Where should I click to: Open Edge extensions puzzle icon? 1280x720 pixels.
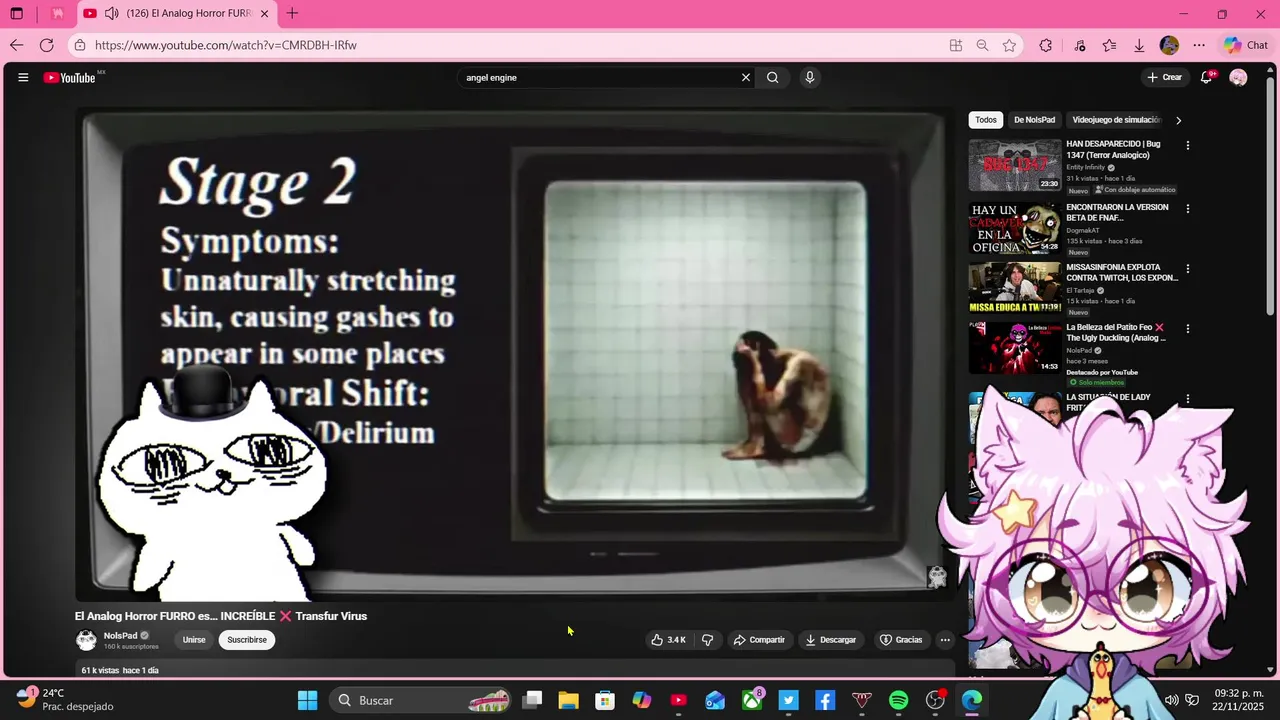click(x=1046, y=45)
